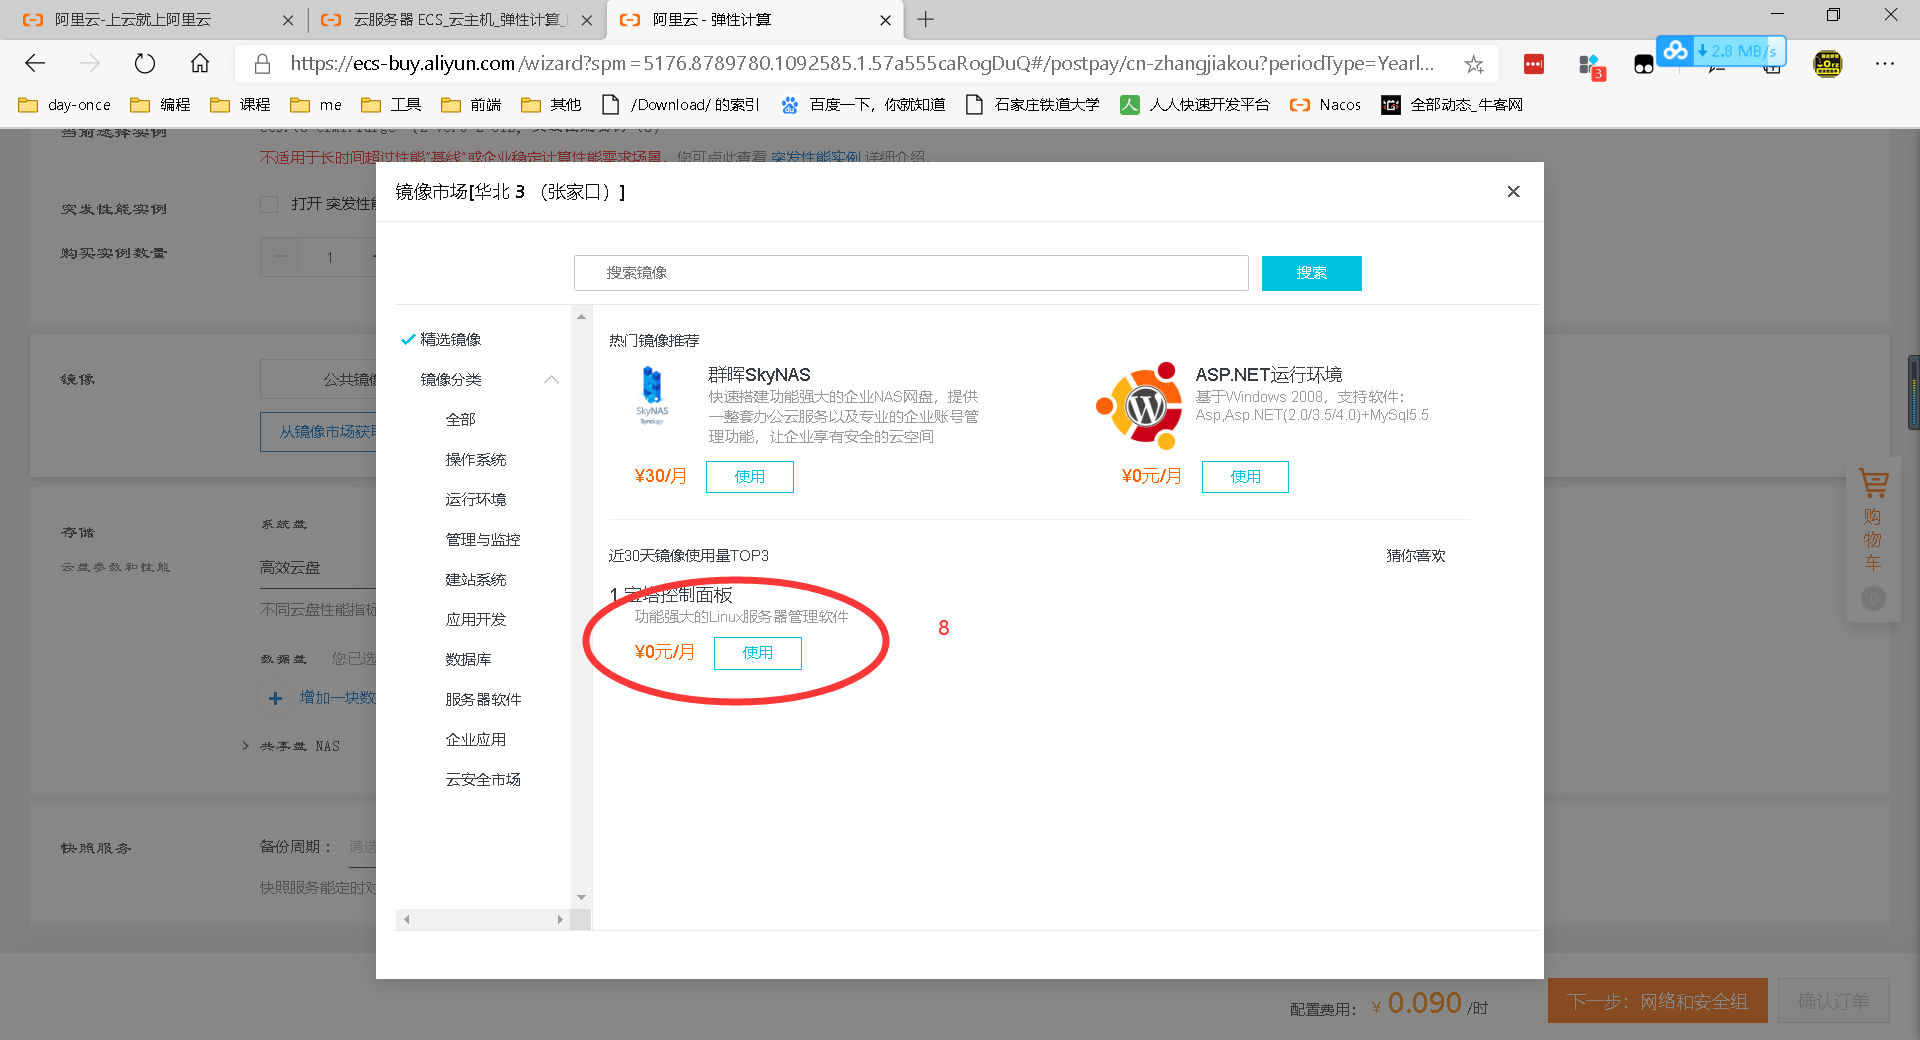The width and height of the screenshot is (1920, 1040).
Task: Expand the 共享盘 NAS section
Action: coord(246,746)
